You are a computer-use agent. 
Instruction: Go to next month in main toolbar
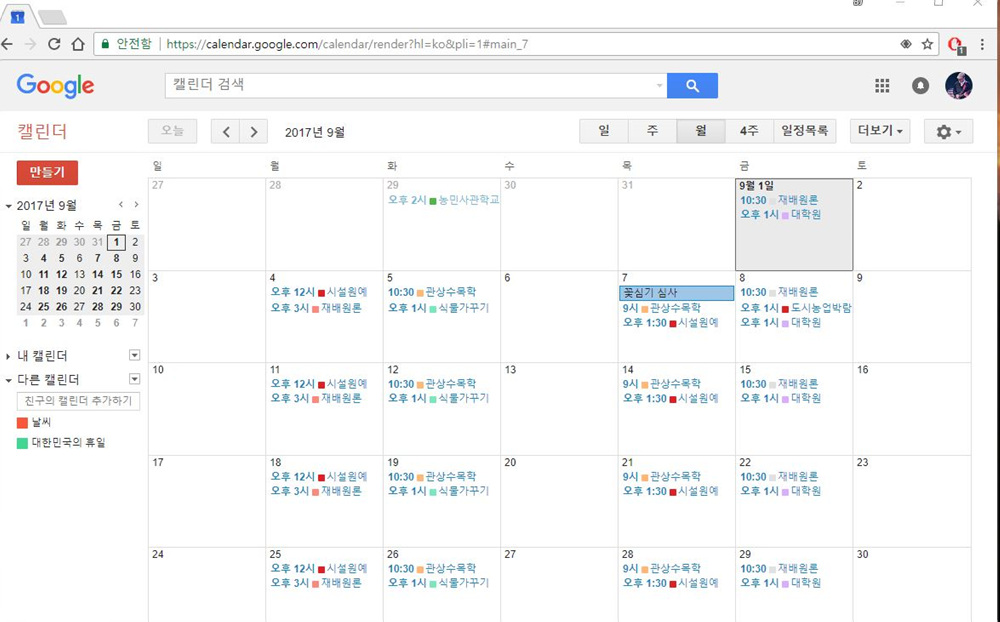point(254,132)
